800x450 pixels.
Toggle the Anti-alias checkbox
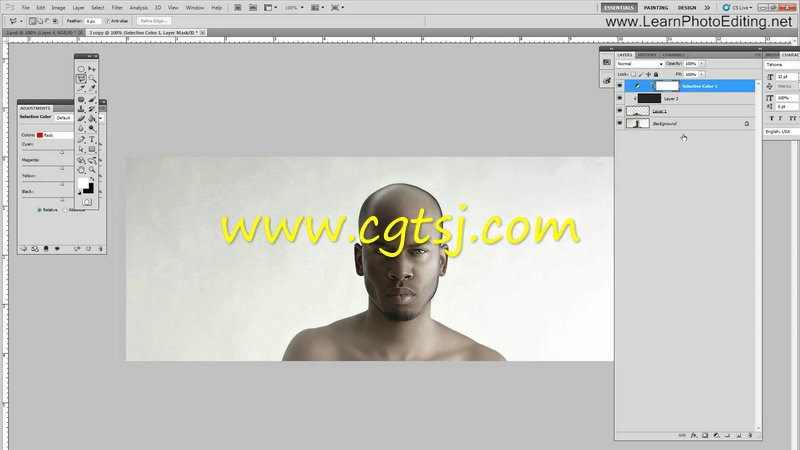pos(108,21)
